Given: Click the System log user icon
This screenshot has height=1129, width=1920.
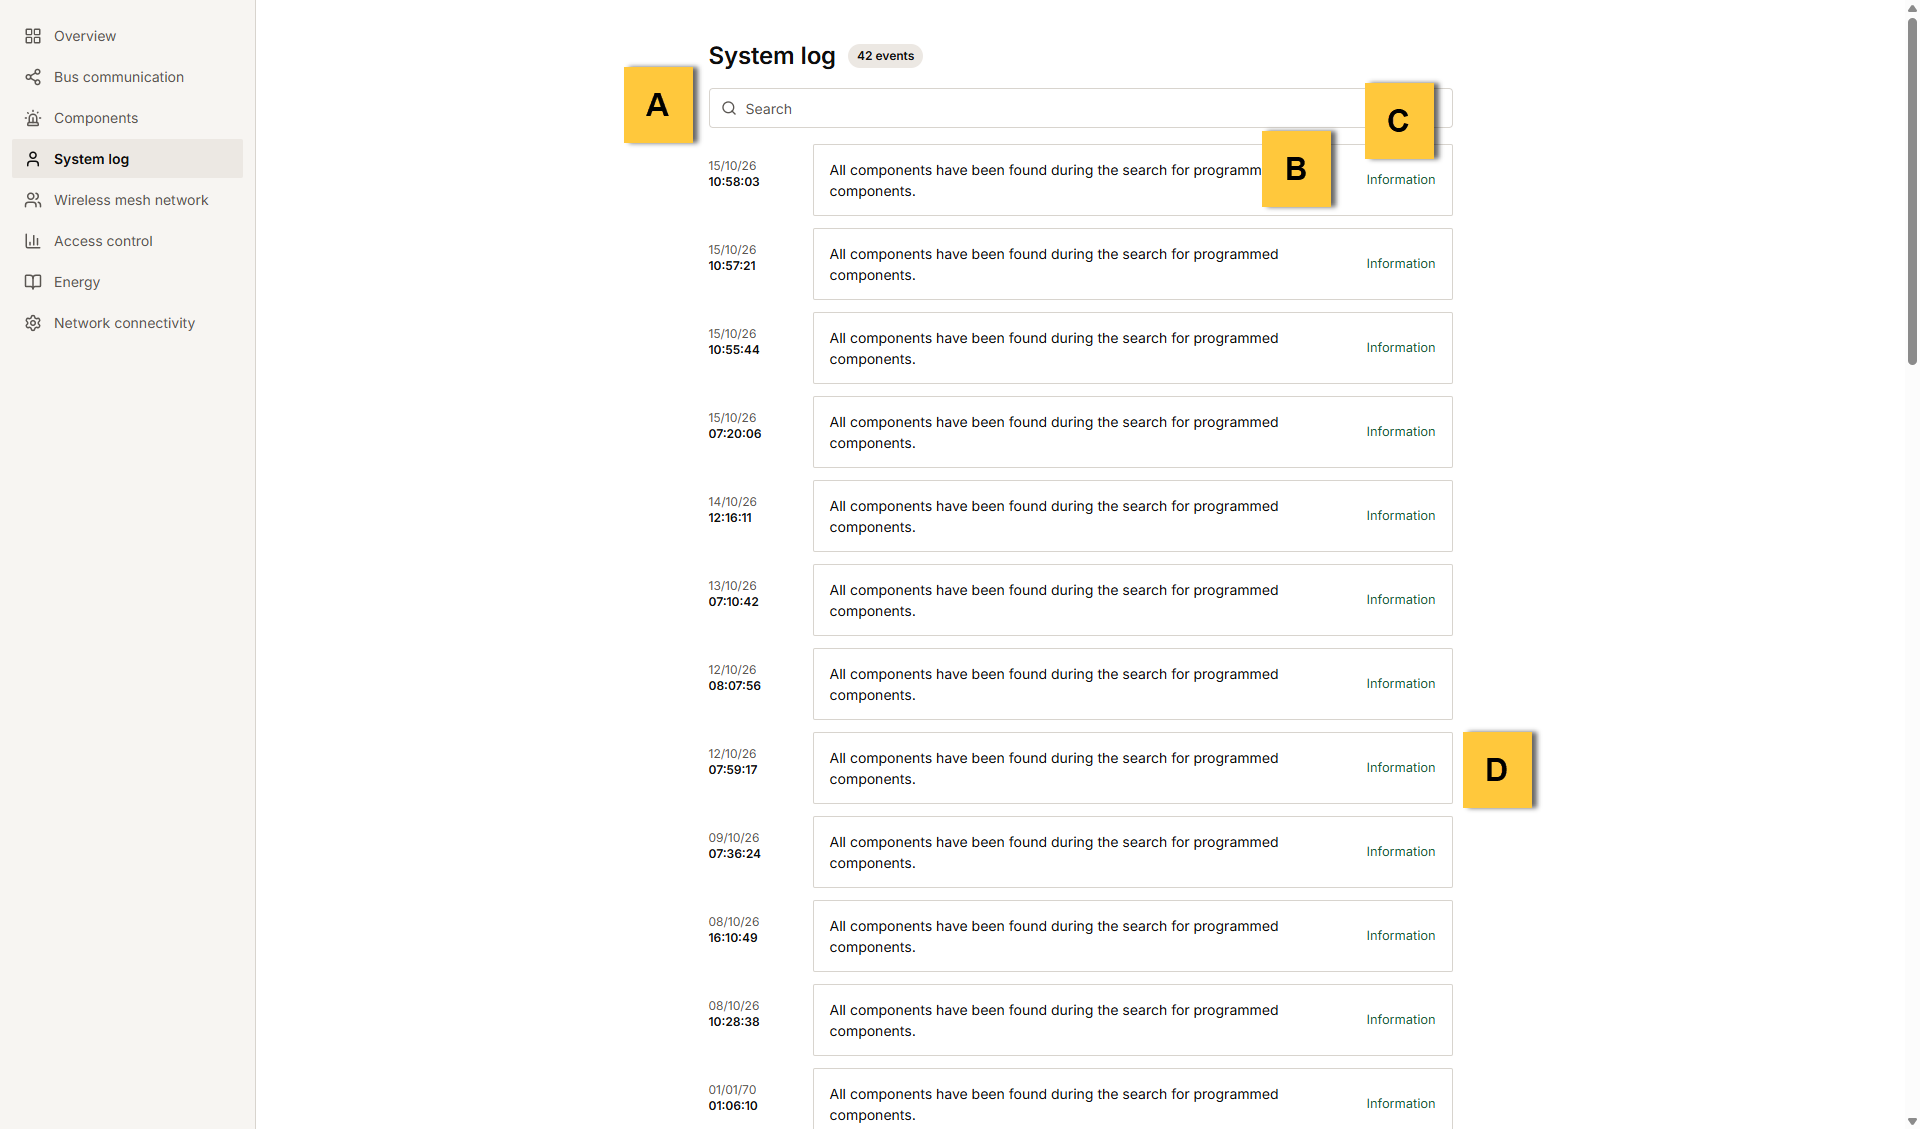Looking at the screenshot, I should tap(33, 159).
